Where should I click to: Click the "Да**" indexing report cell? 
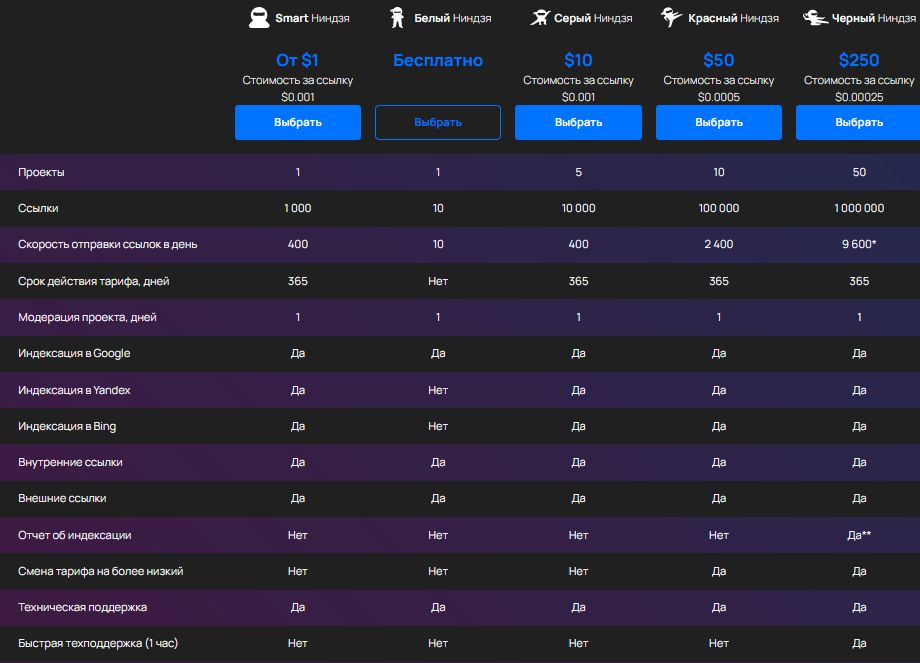(858, 535)
